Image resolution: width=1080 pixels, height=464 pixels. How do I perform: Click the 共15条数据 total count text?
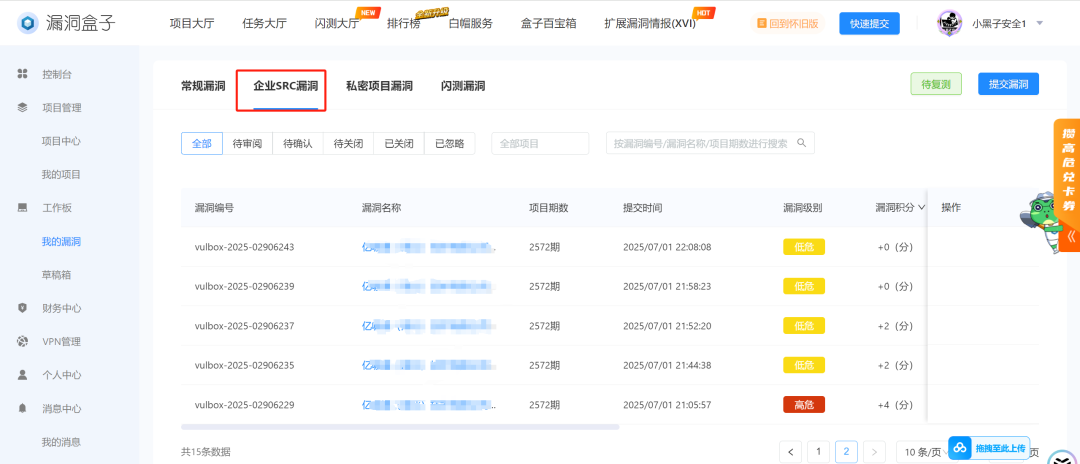point(206,452)
